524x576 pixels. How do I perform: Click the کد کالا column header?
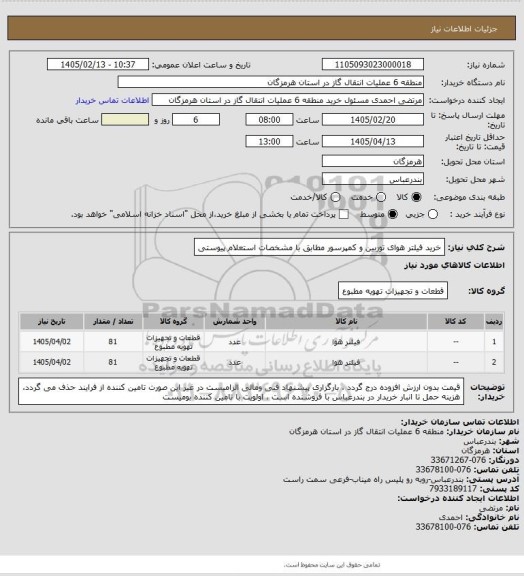[x=456, y=321]
